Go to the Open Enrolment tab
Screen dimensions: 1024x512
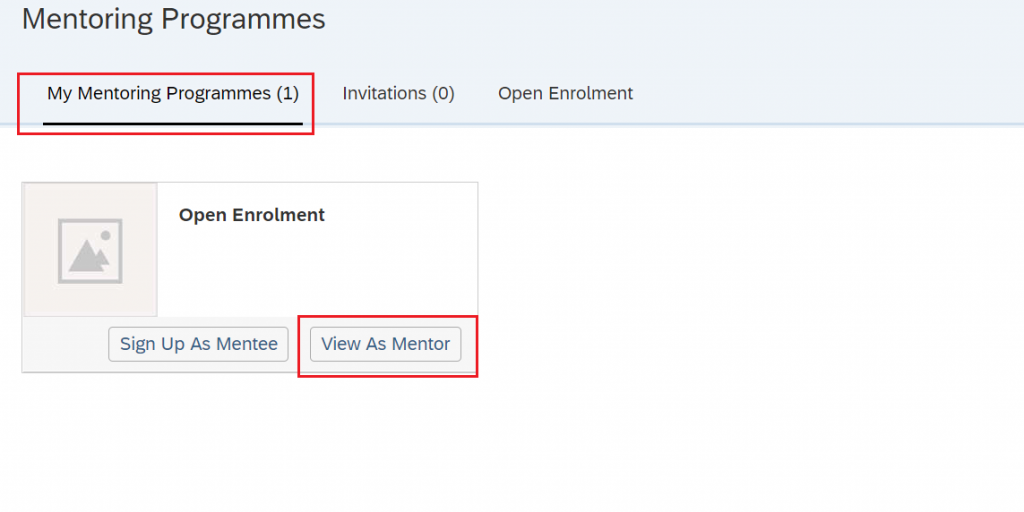tap(566, 93)
